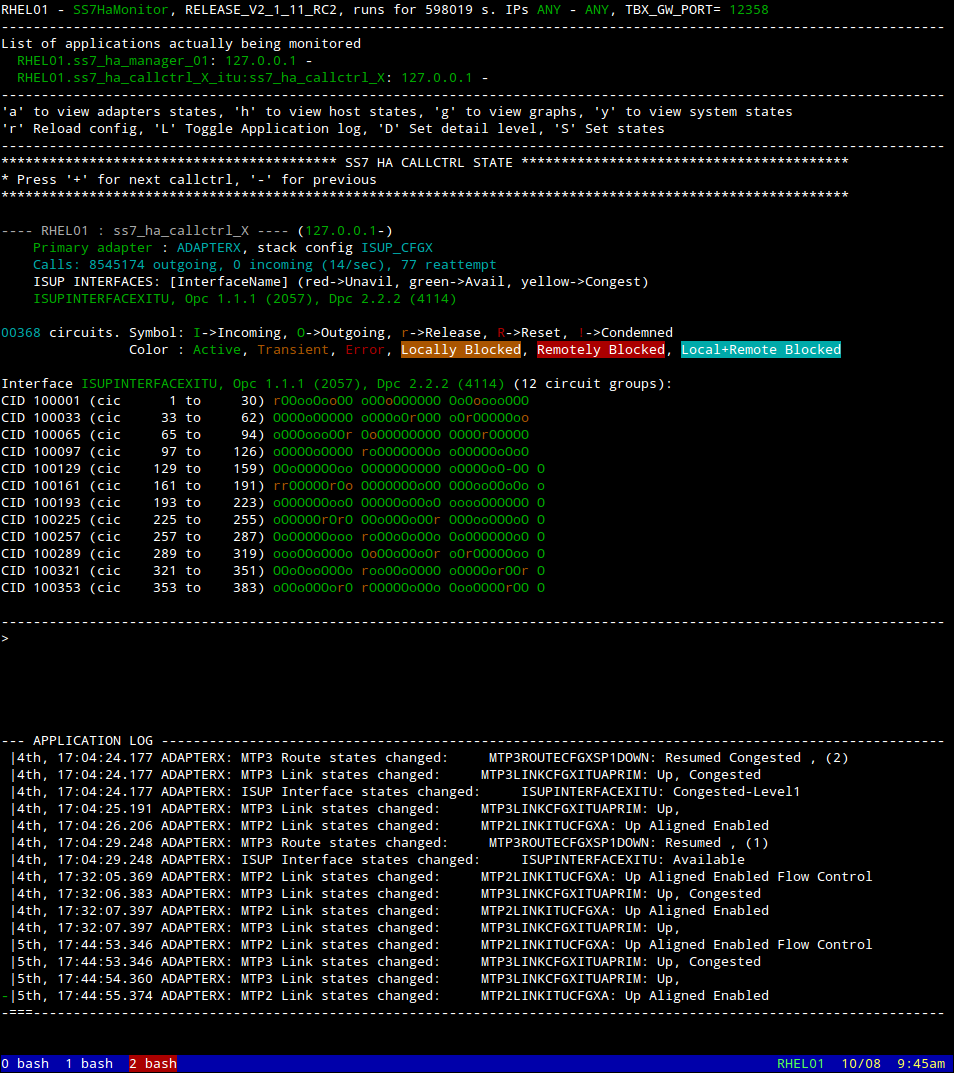Click the 'ISUPINTERFACEXITU: Available' log entry
954x1073 pixels.
(378, 860)
